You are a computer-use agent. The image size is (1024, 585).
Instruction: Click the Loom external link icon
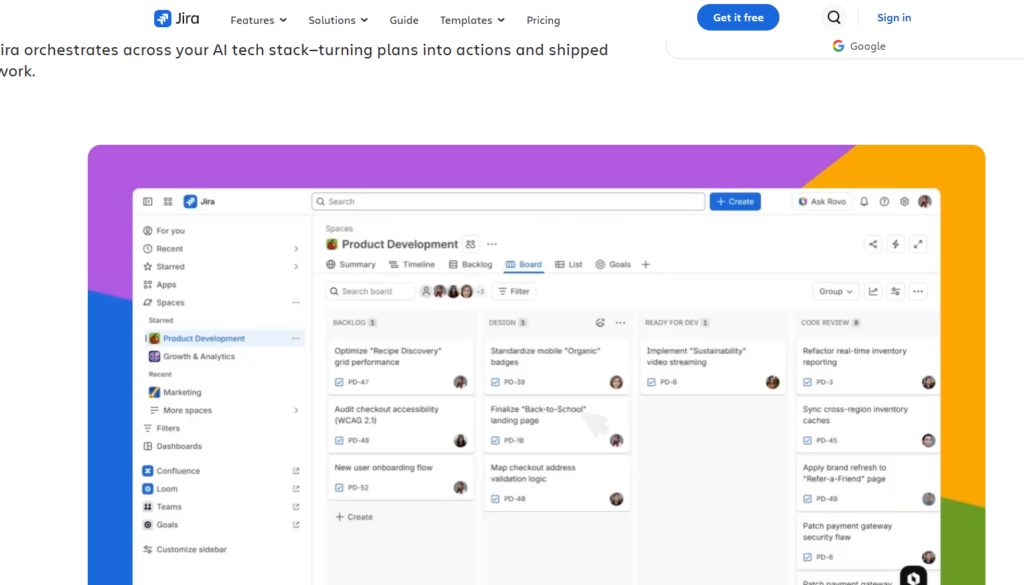click(296, 489)
